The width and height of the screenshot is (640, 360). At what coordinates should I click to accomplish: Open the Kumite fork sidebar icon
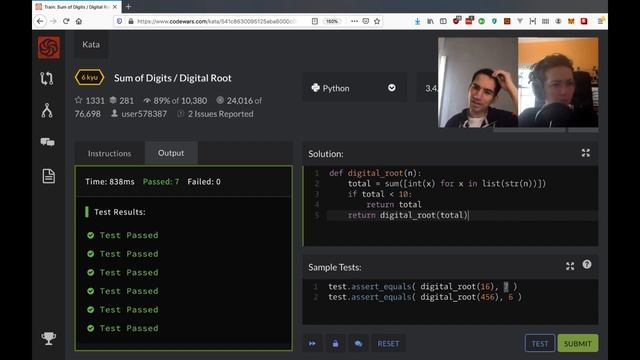(x=47, y=111)
